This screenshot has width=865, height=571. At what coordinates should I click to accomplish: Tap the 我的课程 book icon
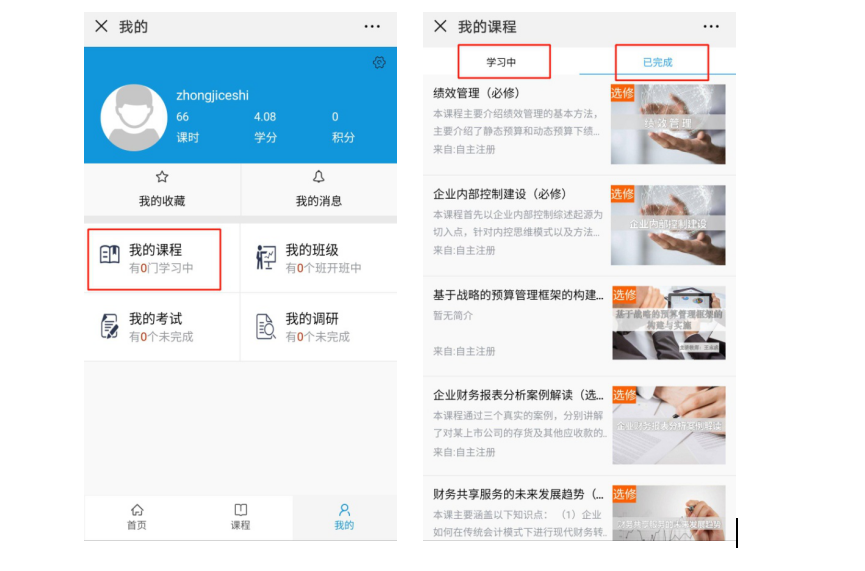coord(109,254)
